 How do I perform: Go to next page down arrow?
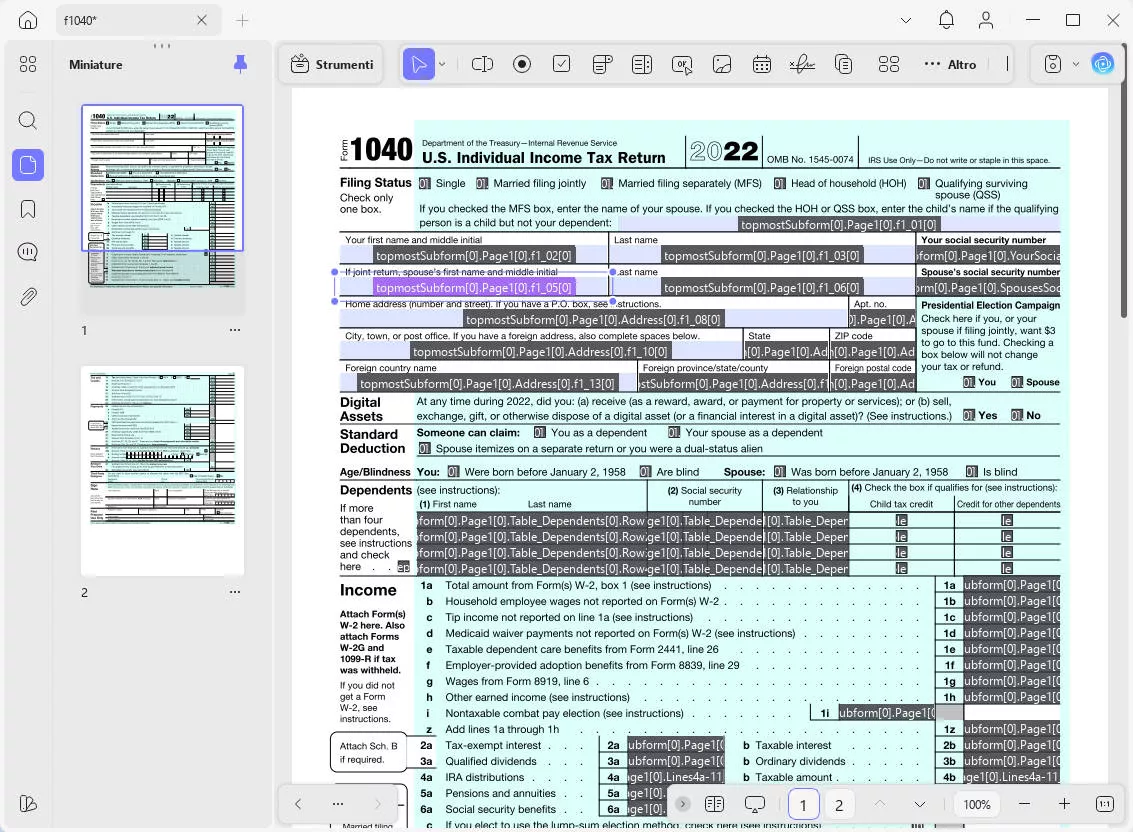920,804
